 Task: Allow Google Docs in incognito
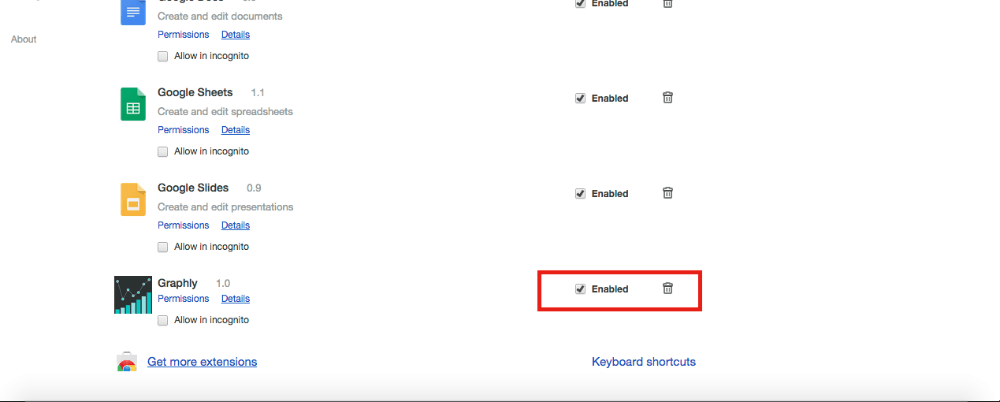(163, 56)
